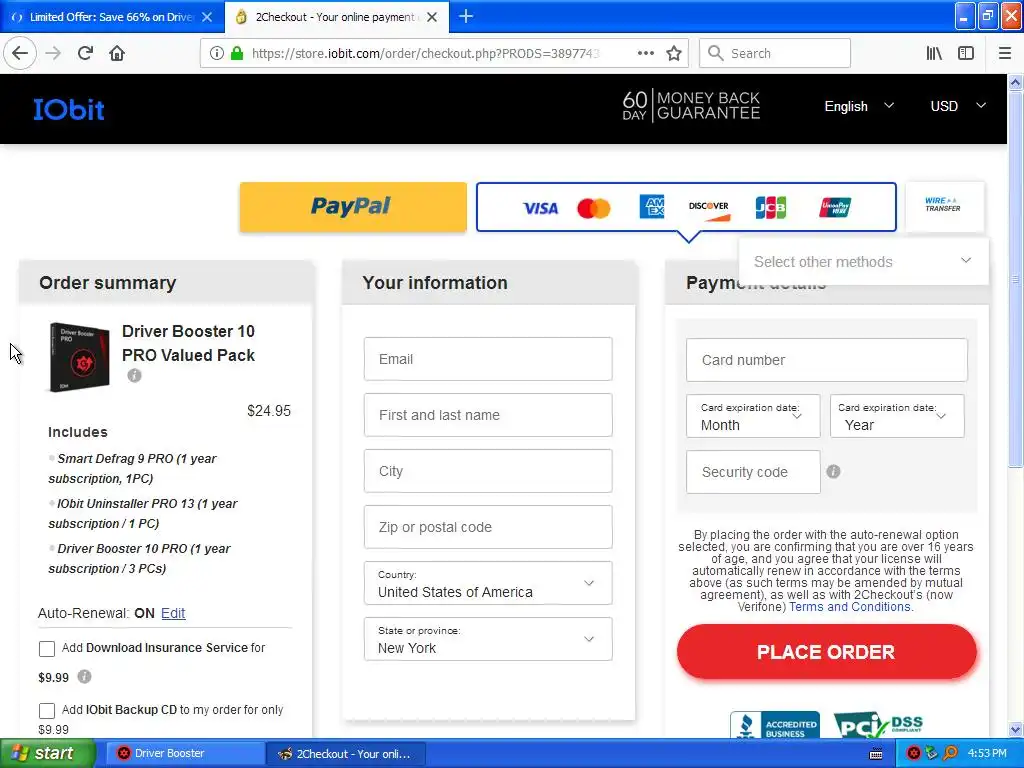
Task: Click the Card number field
Action: tap(827, 360)
